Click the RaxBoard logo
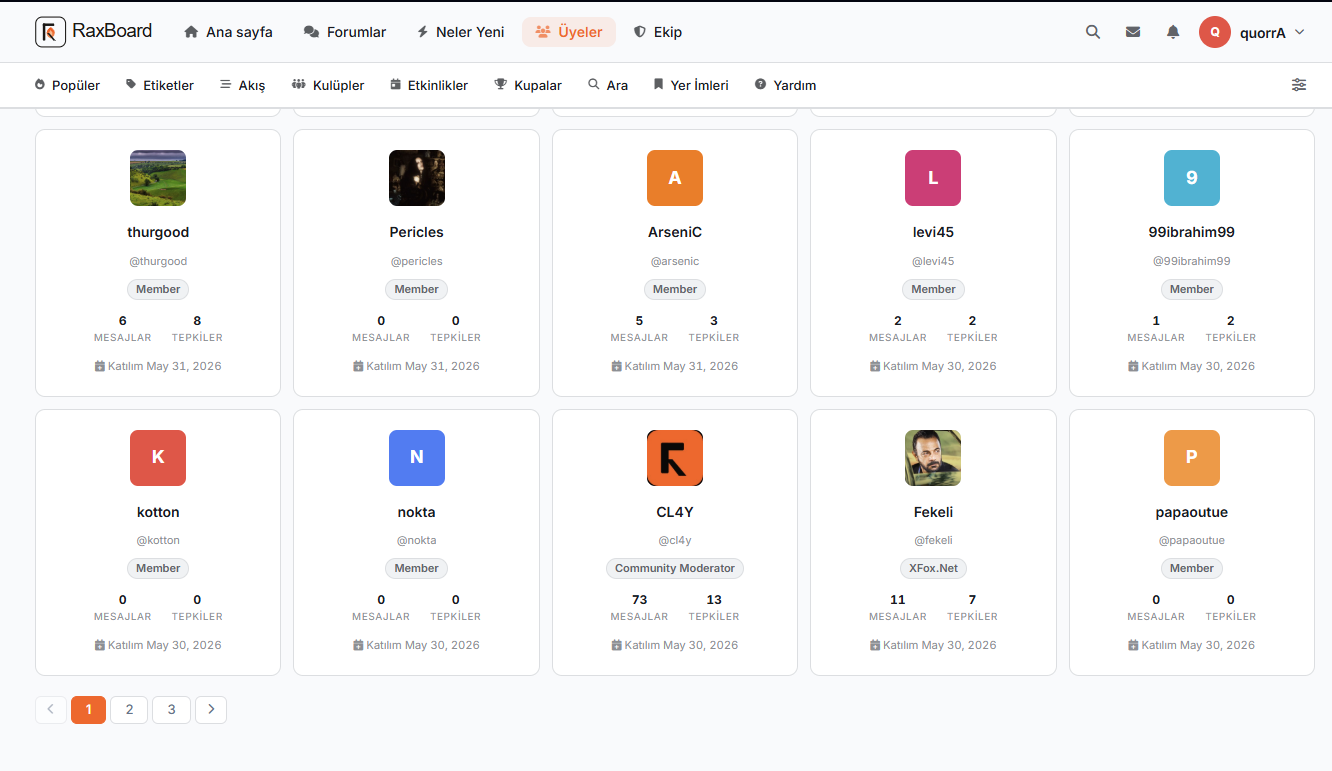This screenshot has height=771, width=1332. 94,32
